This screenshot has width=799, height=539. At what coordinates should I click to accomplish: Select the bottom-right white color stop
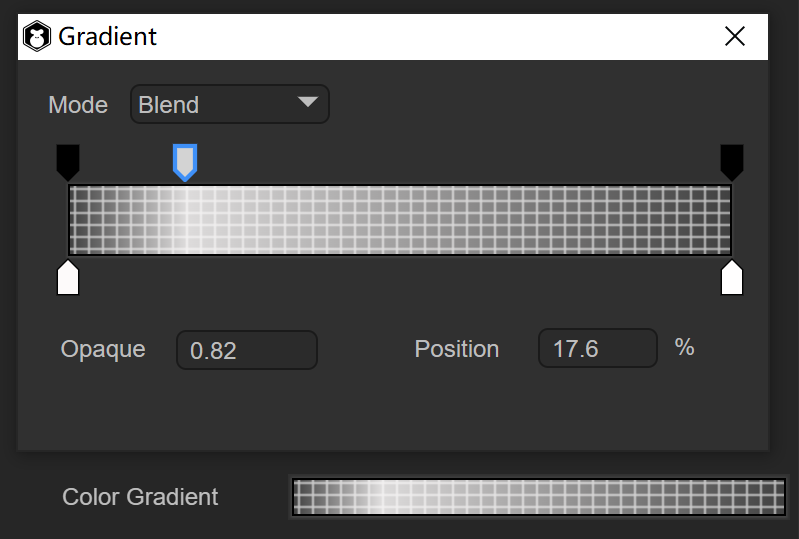click(x=732, y=277)
